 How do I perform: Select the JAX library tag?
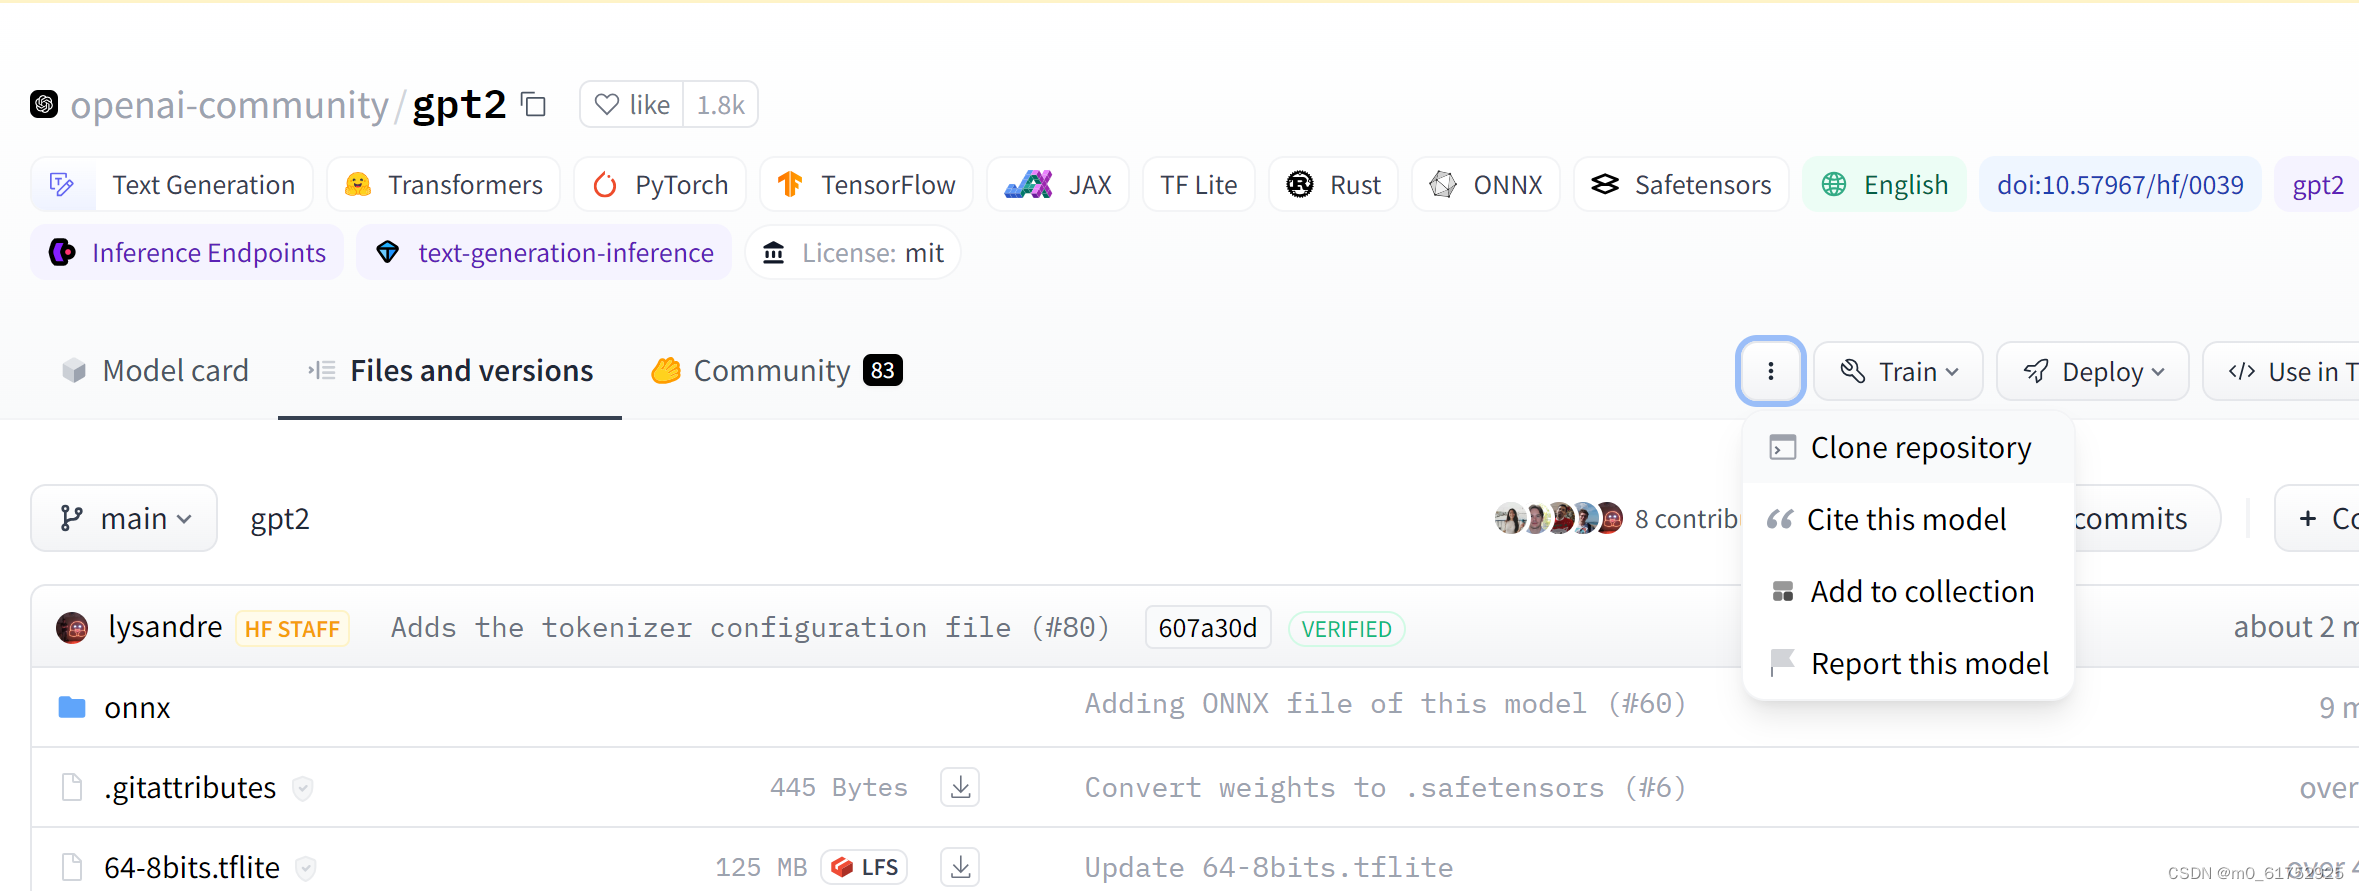pyautogui.click(x=1058, y=185)
